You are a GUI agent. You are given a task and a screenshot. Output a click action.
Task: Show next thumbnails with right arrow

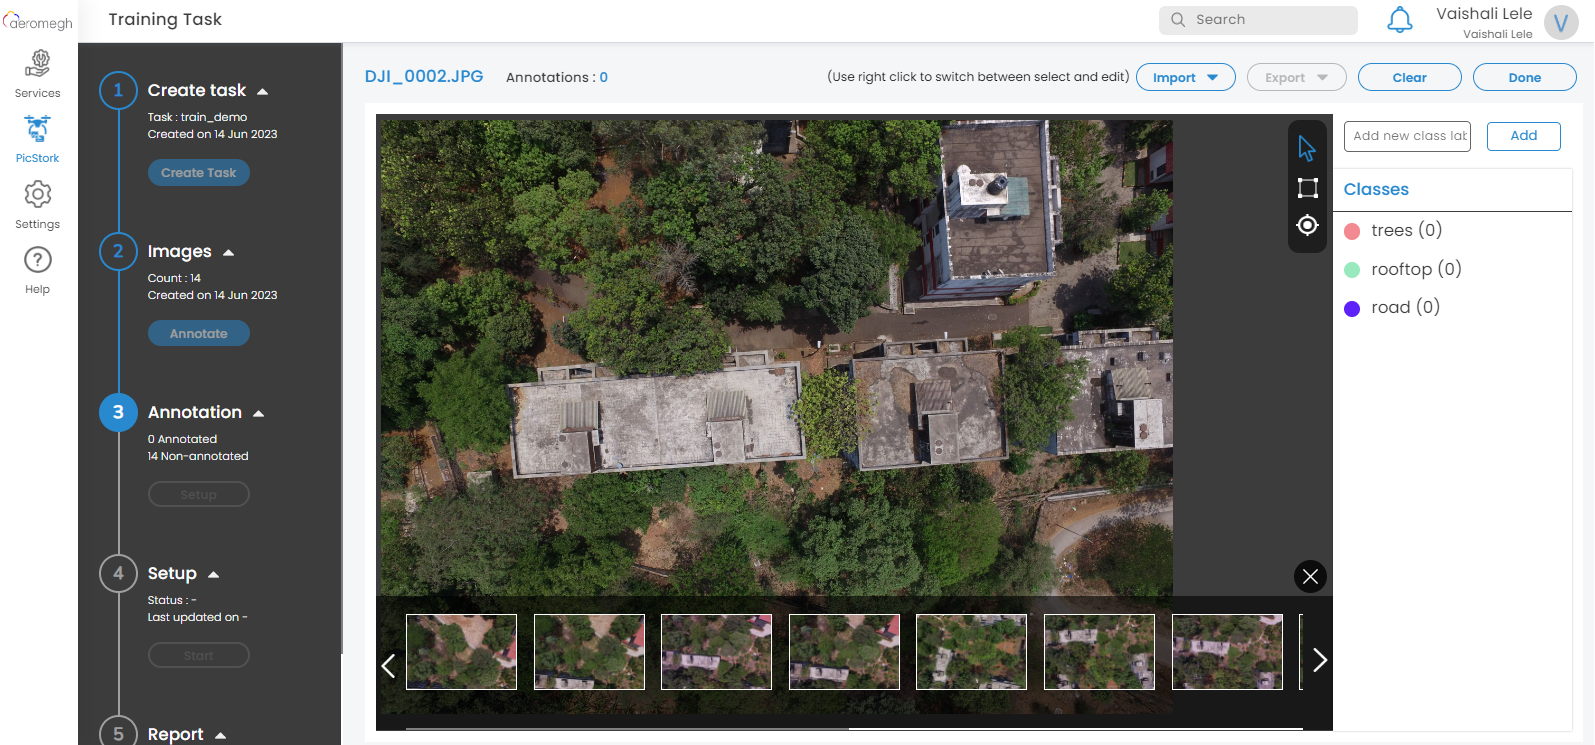(1320, 660)
